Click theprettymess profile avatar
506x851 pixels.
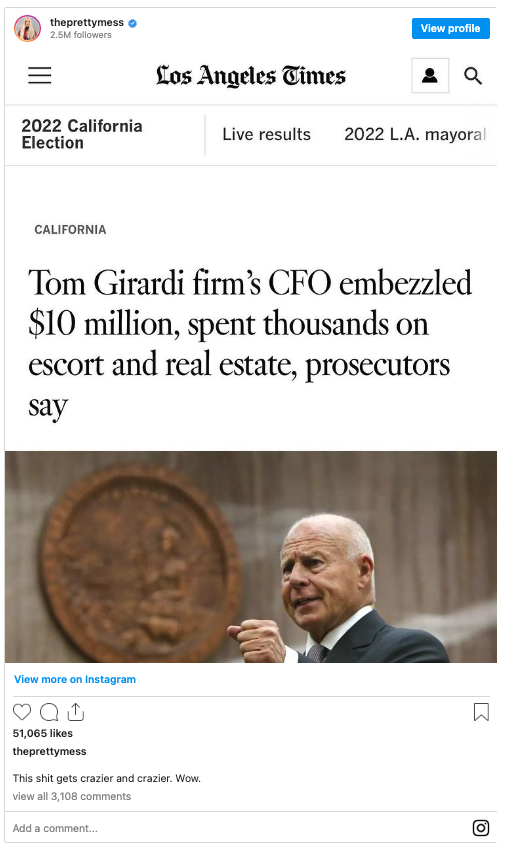coord(27,28)
